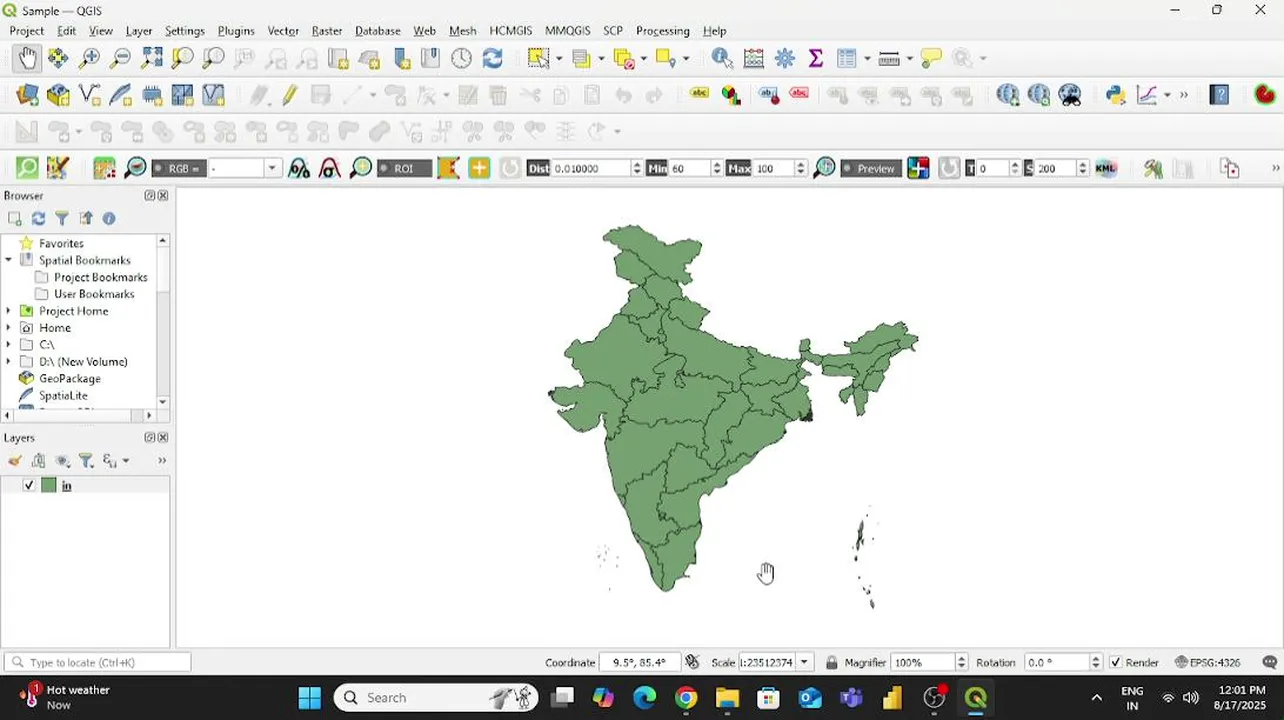The image size is (1284, 720).
Task: Select Favorites in the Browser tree
Action: pyautogui.click(x=61, y=243)
